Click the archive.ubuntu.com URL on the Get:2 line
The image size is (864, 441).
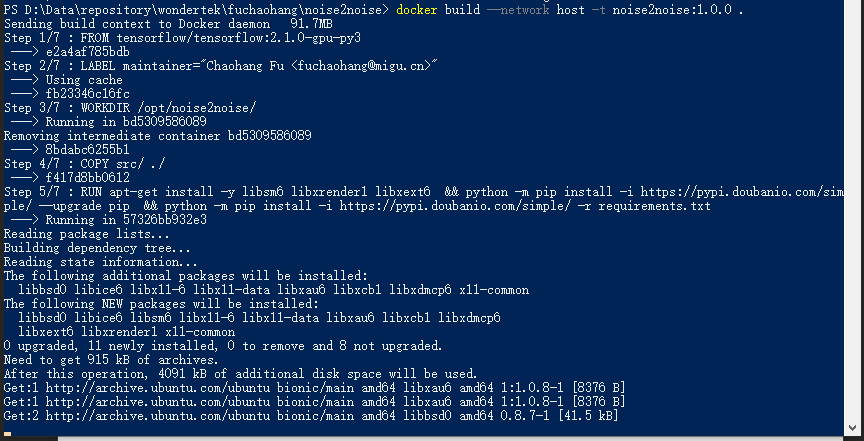click(x=158, y=415)
